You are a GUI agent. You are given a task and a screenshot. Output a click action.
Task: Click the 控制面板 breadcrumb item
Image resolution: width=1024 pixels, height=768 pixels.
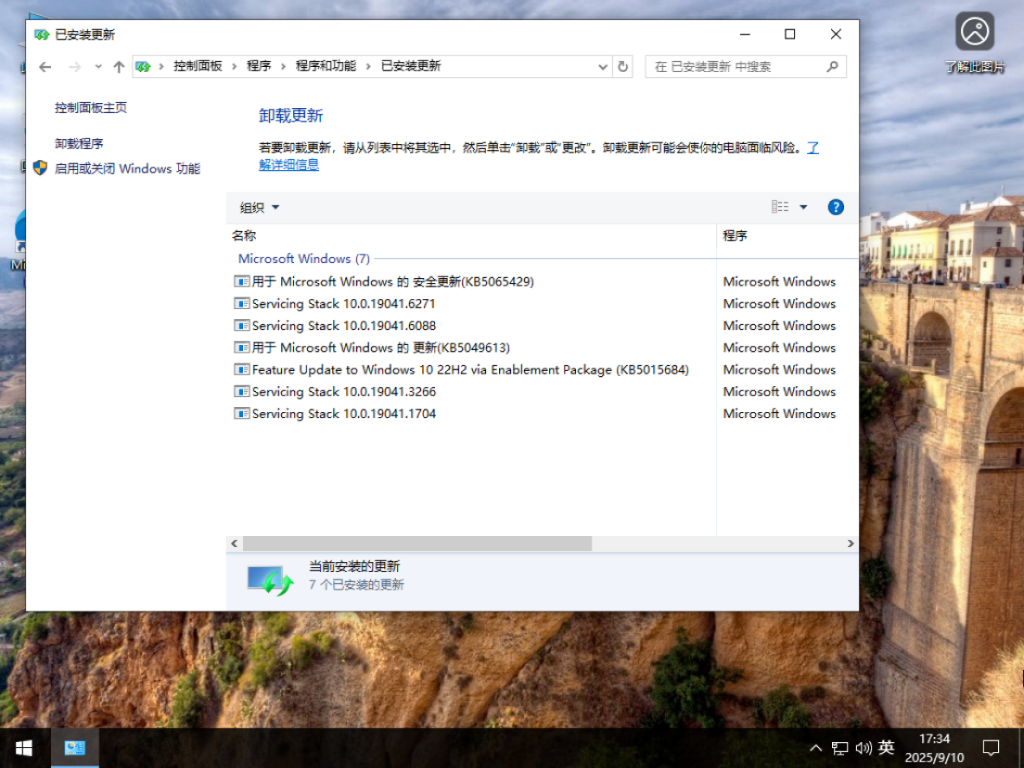(198, 66)
